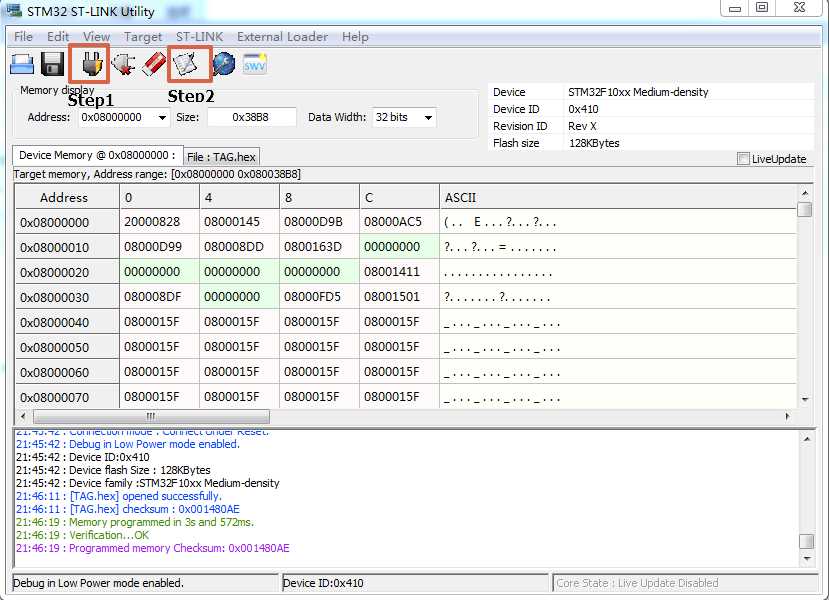Click log line 'Verification...OK'
The width and height of the screenshot is (829, 600).
click(x=82, y=535)
